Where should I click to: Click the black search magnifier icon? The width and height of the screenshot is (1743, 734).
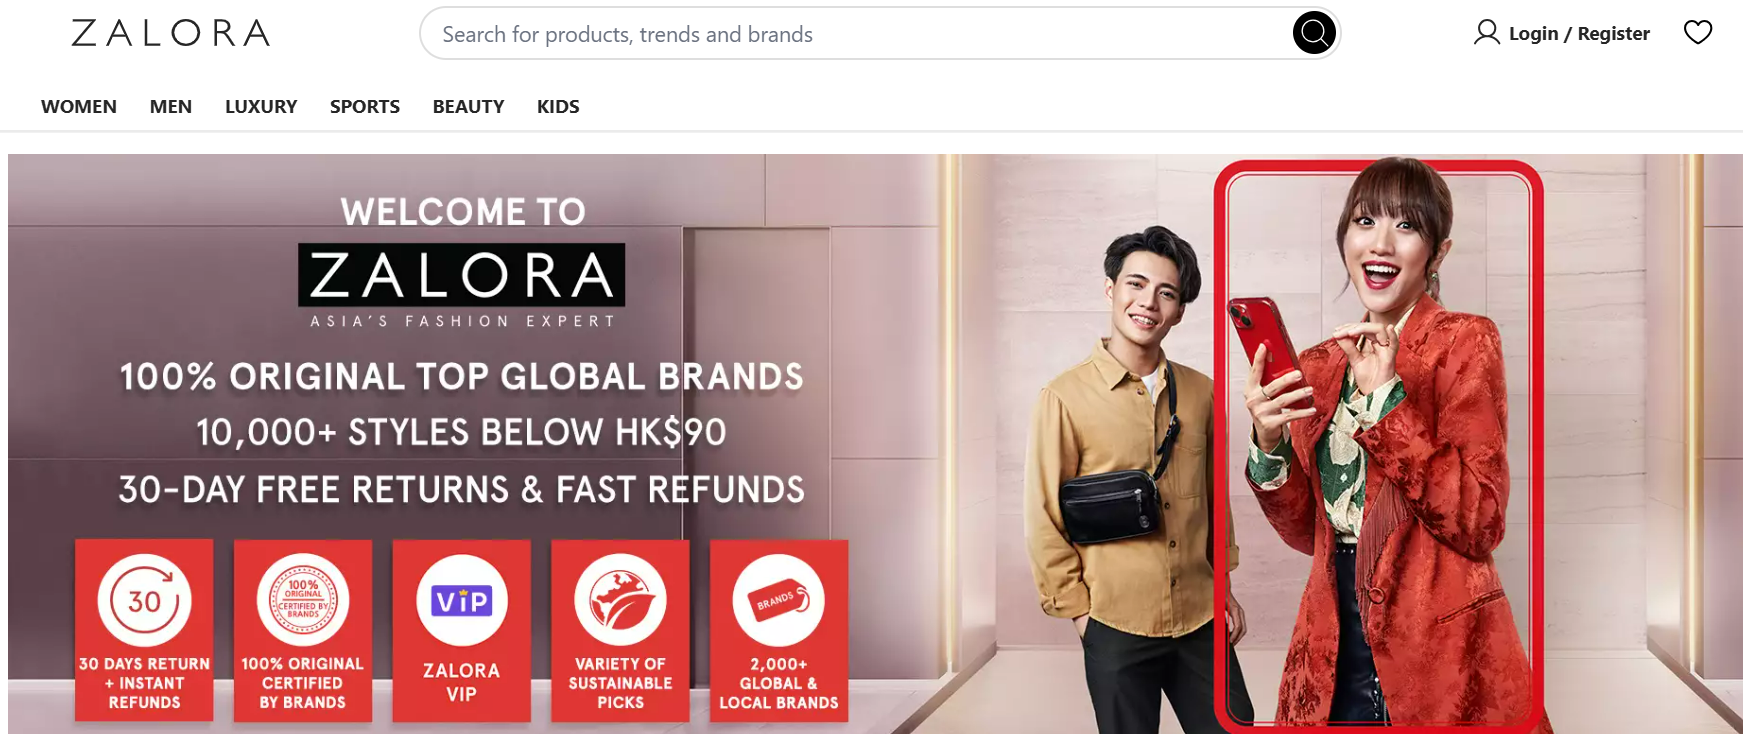pos(1314,33)
